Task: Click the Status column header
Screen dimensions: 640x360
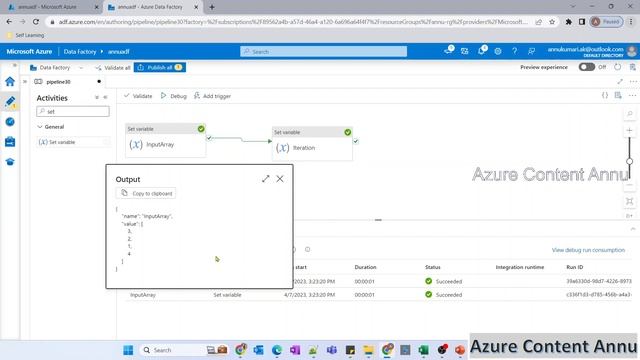Action: (433, 267)
